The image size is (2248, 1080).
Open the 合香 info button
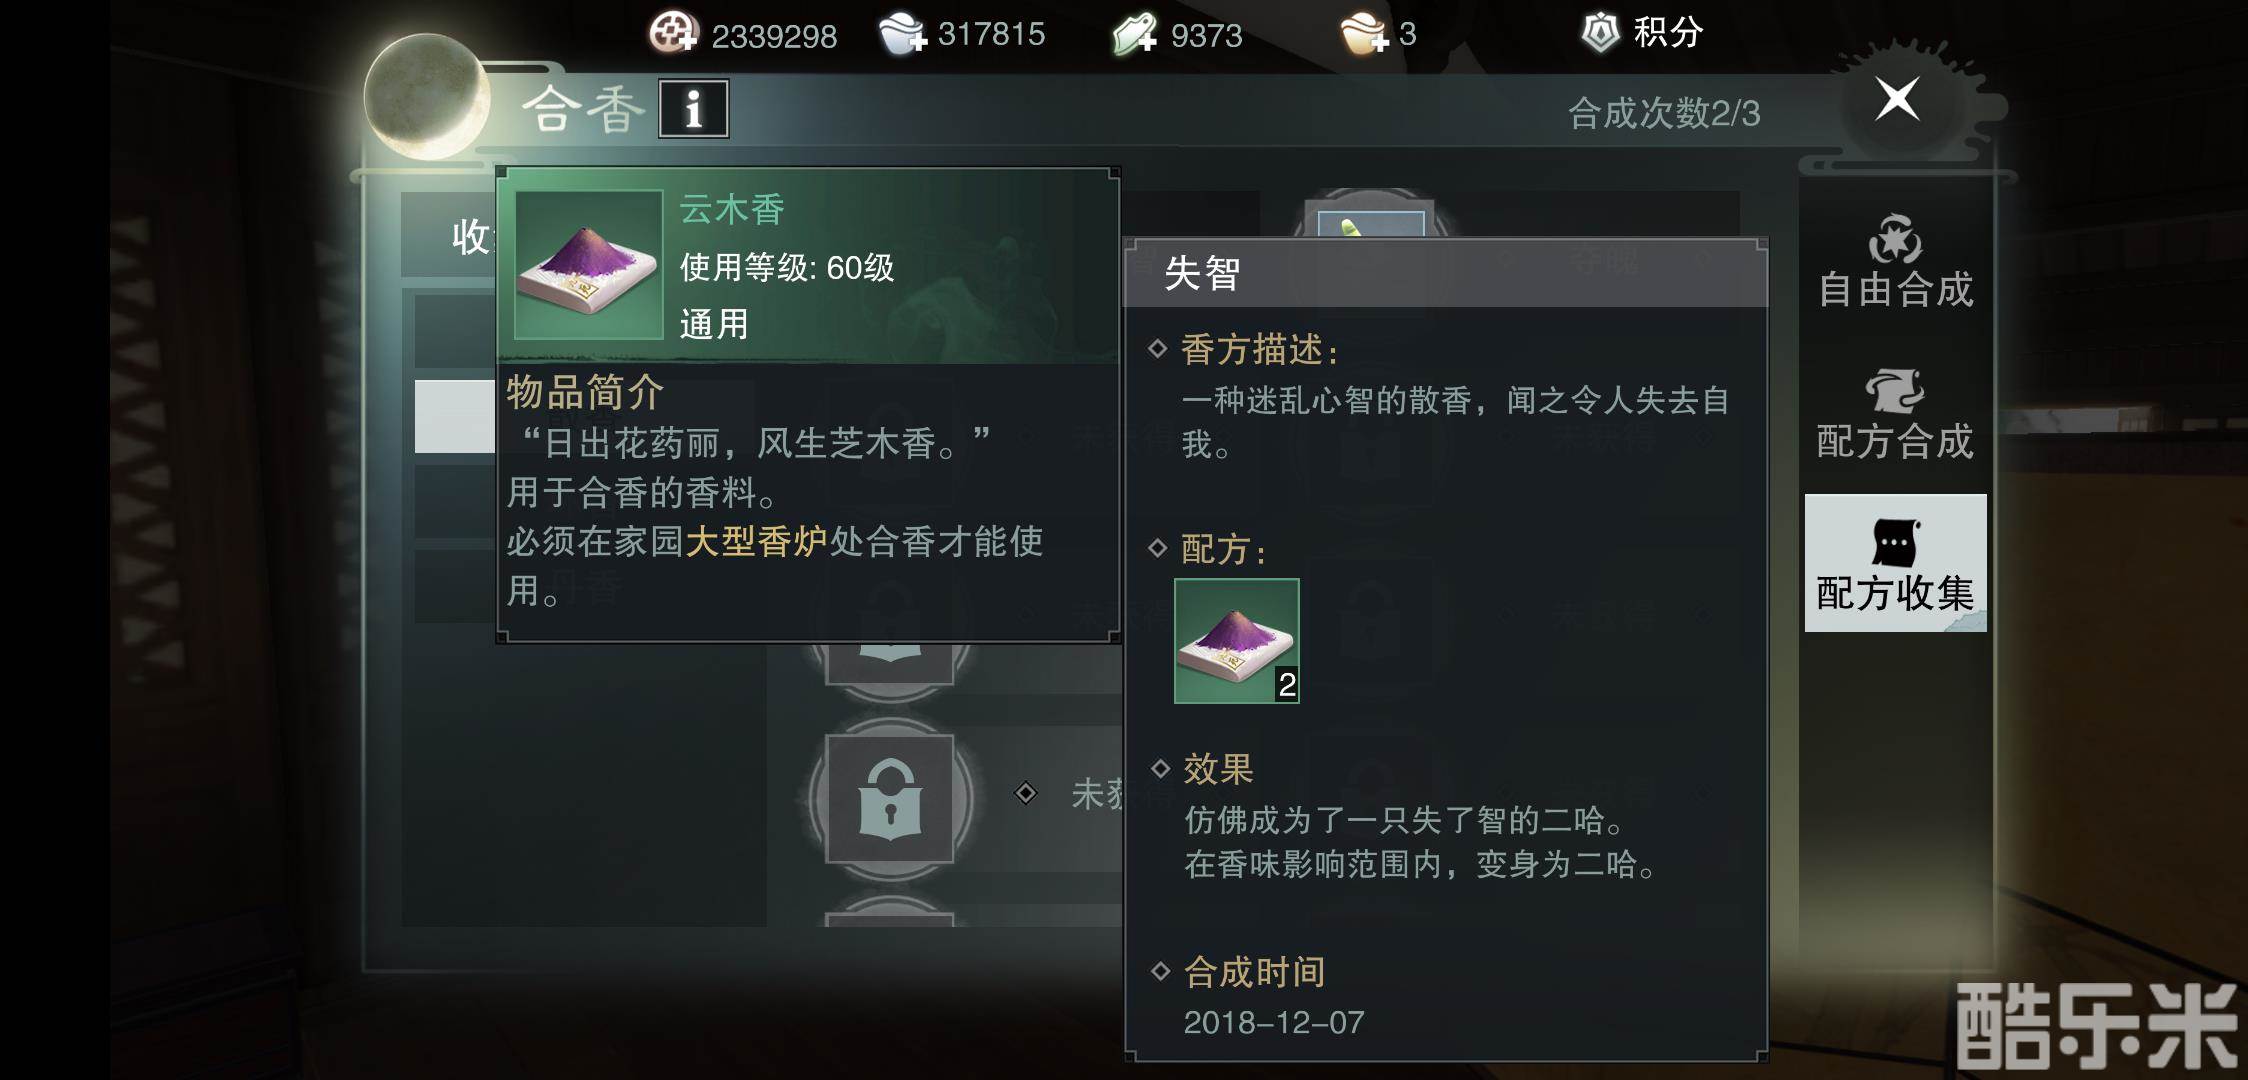pyautogui.click(x=693, y=108)
